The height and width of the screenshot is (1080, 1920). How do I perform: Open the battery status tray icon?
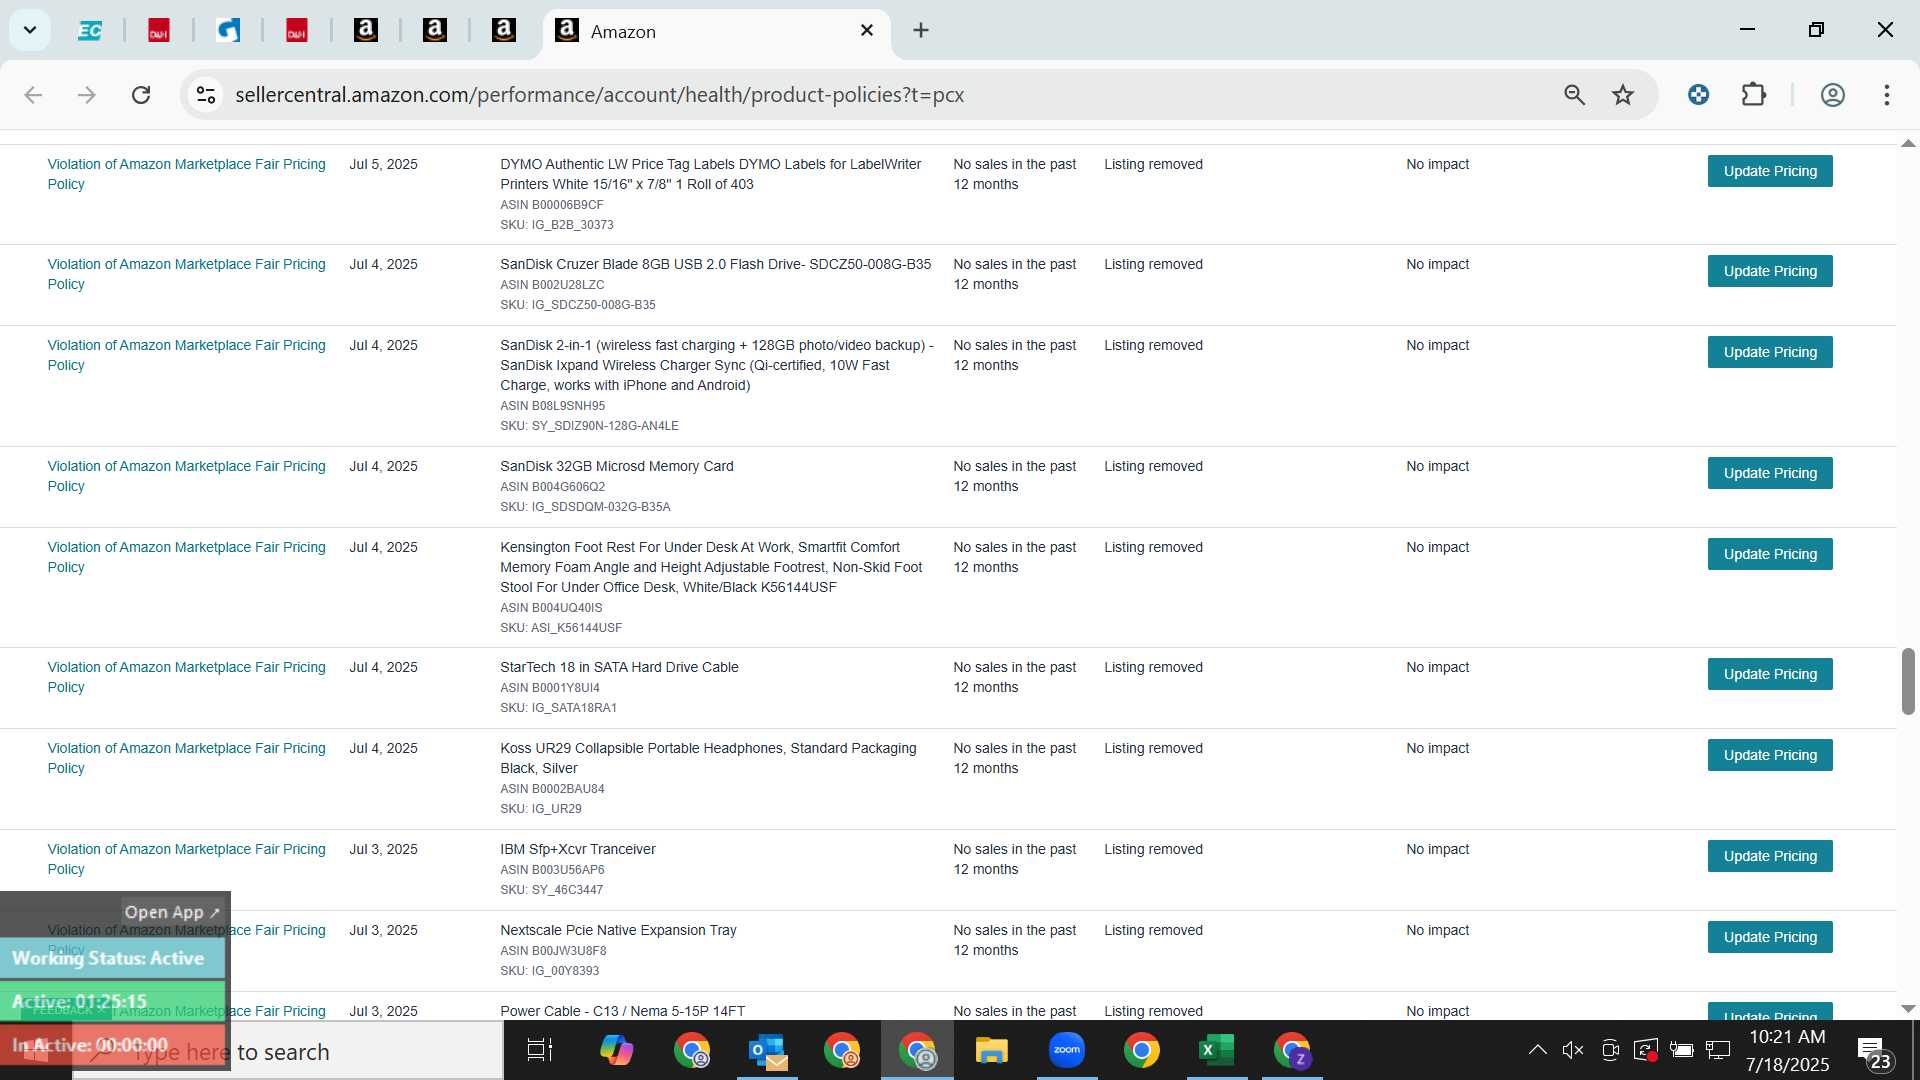[x=1682, y=1050]
